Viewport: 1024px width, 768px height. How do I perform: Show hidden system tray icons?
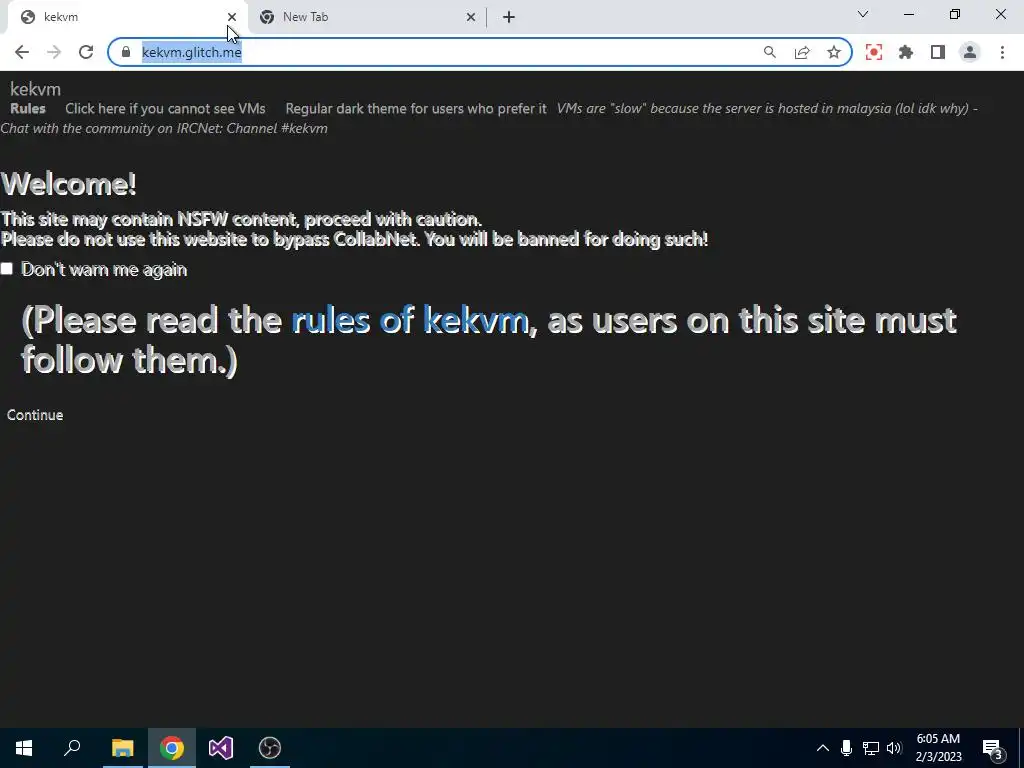click(x=823, y=748)
